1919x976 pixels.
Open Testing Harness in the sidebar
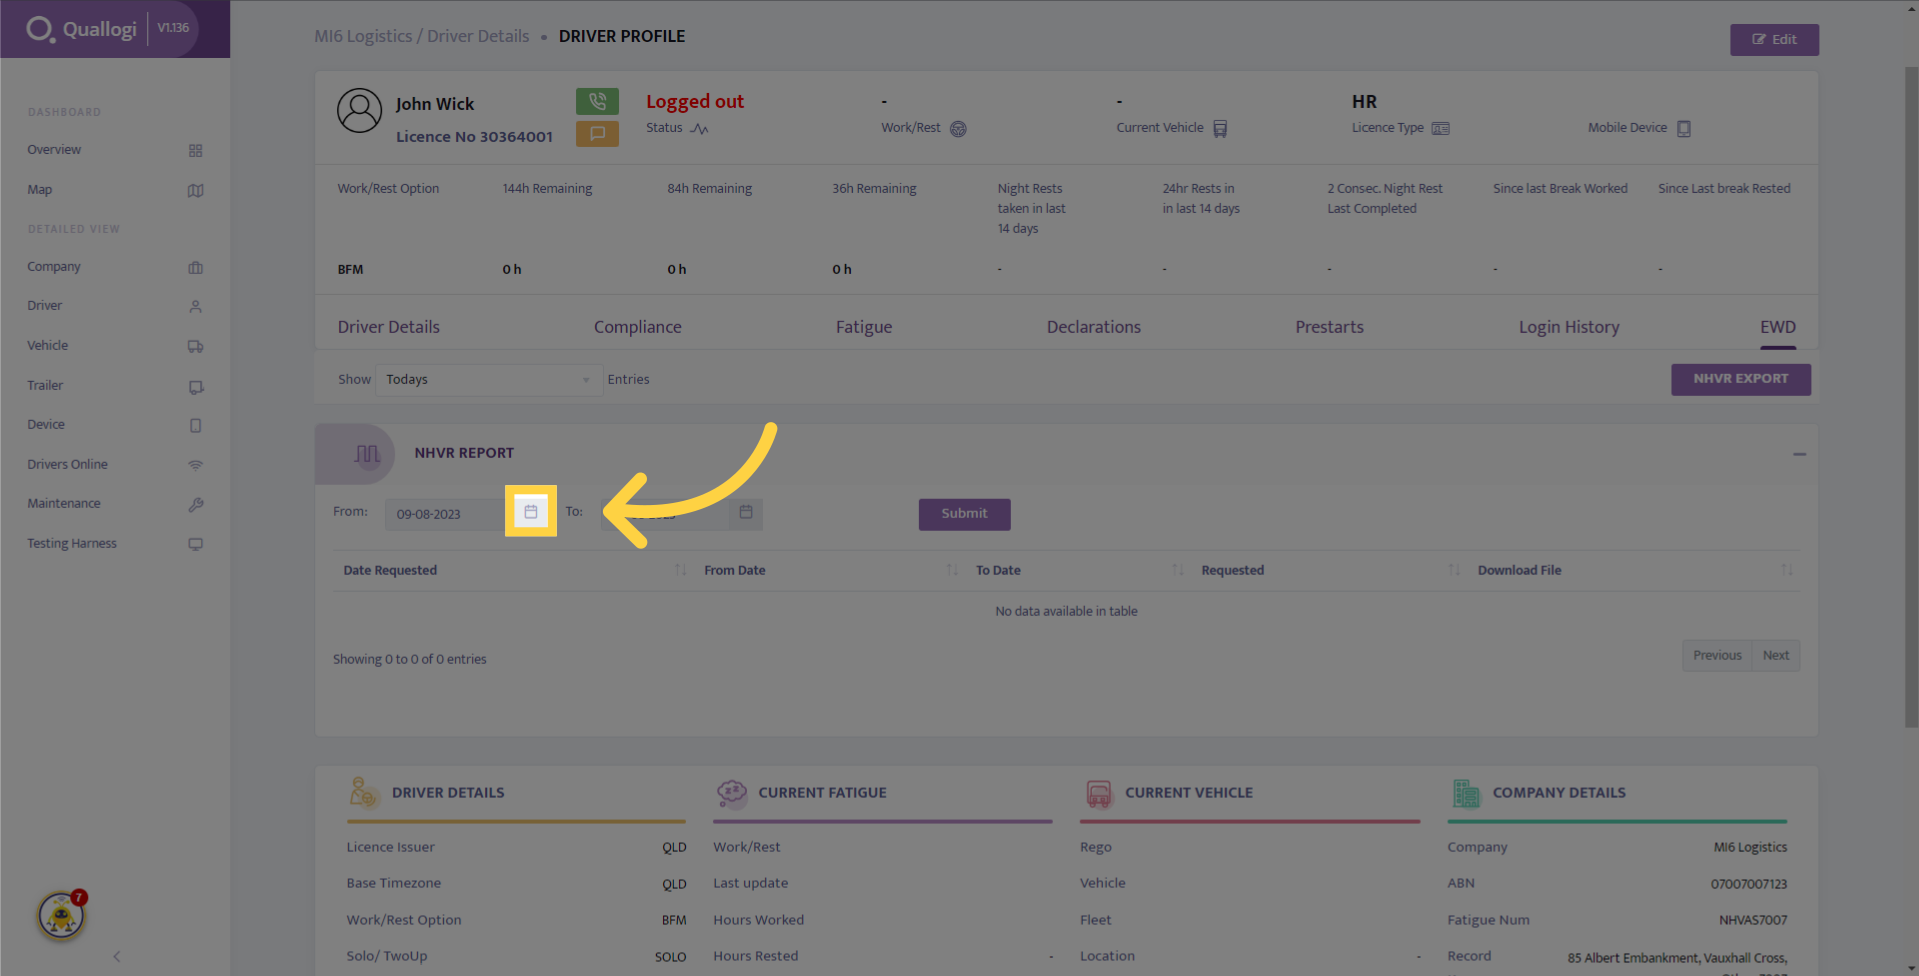72,544
